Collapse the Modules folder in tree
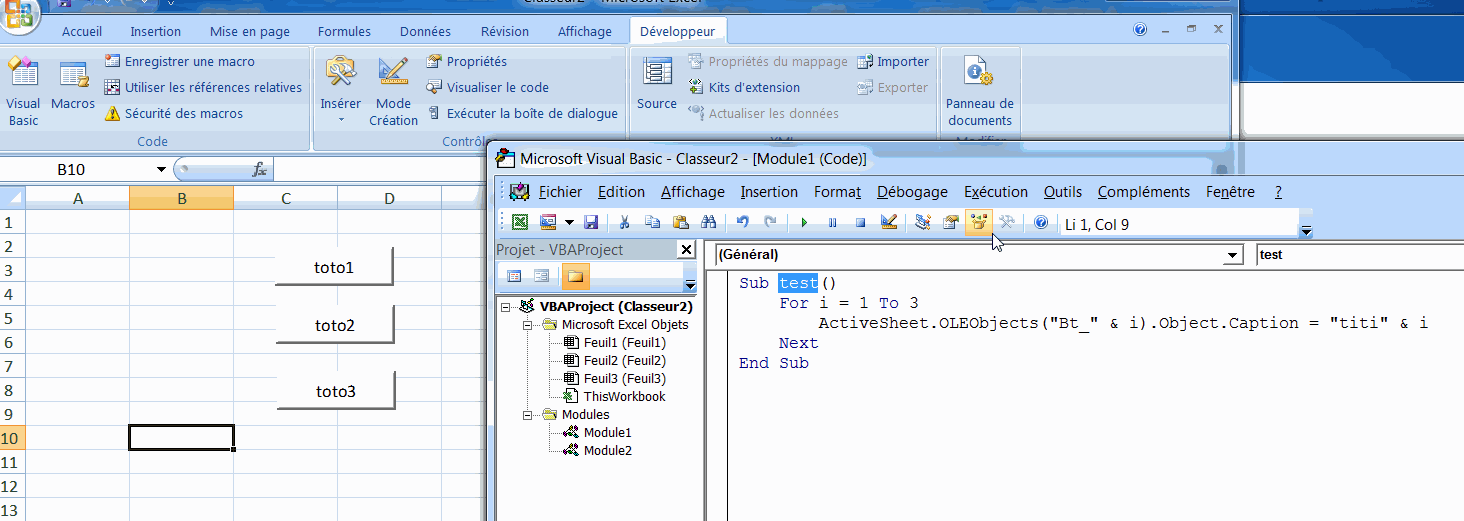 pyautogui.click(x=527, y=415)
